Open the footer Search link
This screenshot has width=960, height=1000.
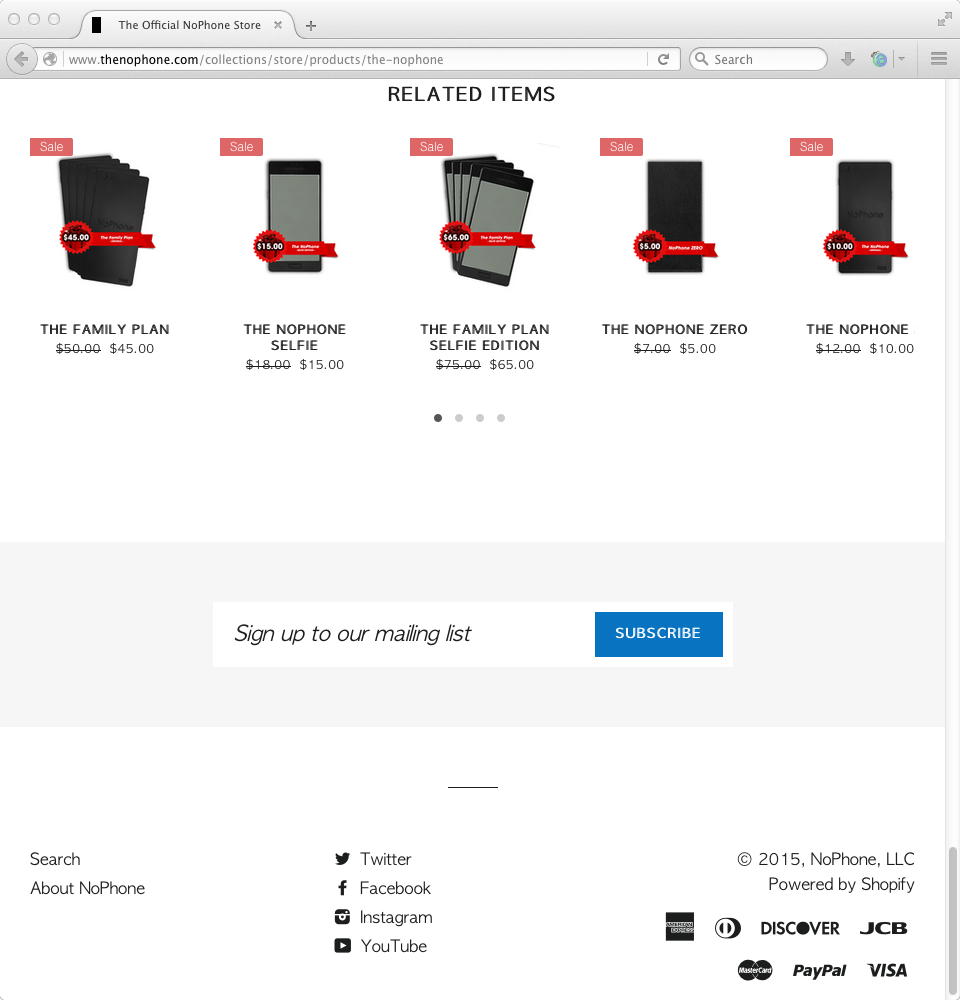[55, 859]
